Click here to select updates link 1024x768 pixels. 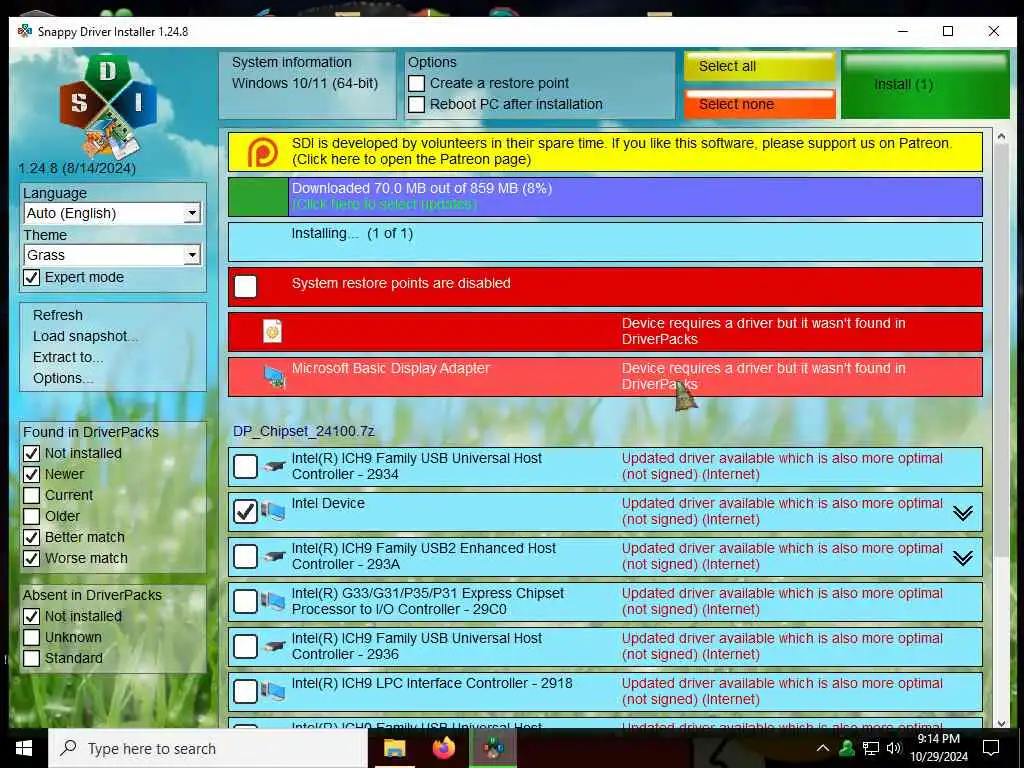[384, 204]
